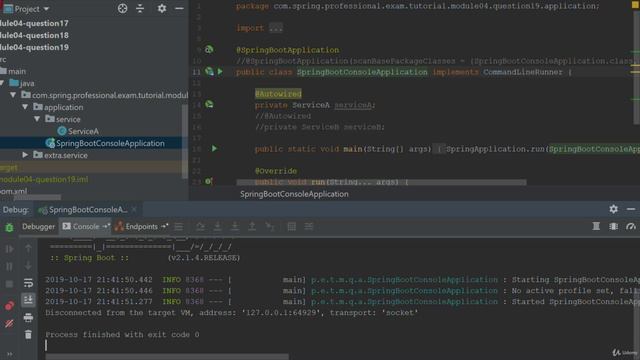Screen dimensions: 640x360
Task: Click first SpringBootConsoleApplication logger link in console
Action: 404,280
